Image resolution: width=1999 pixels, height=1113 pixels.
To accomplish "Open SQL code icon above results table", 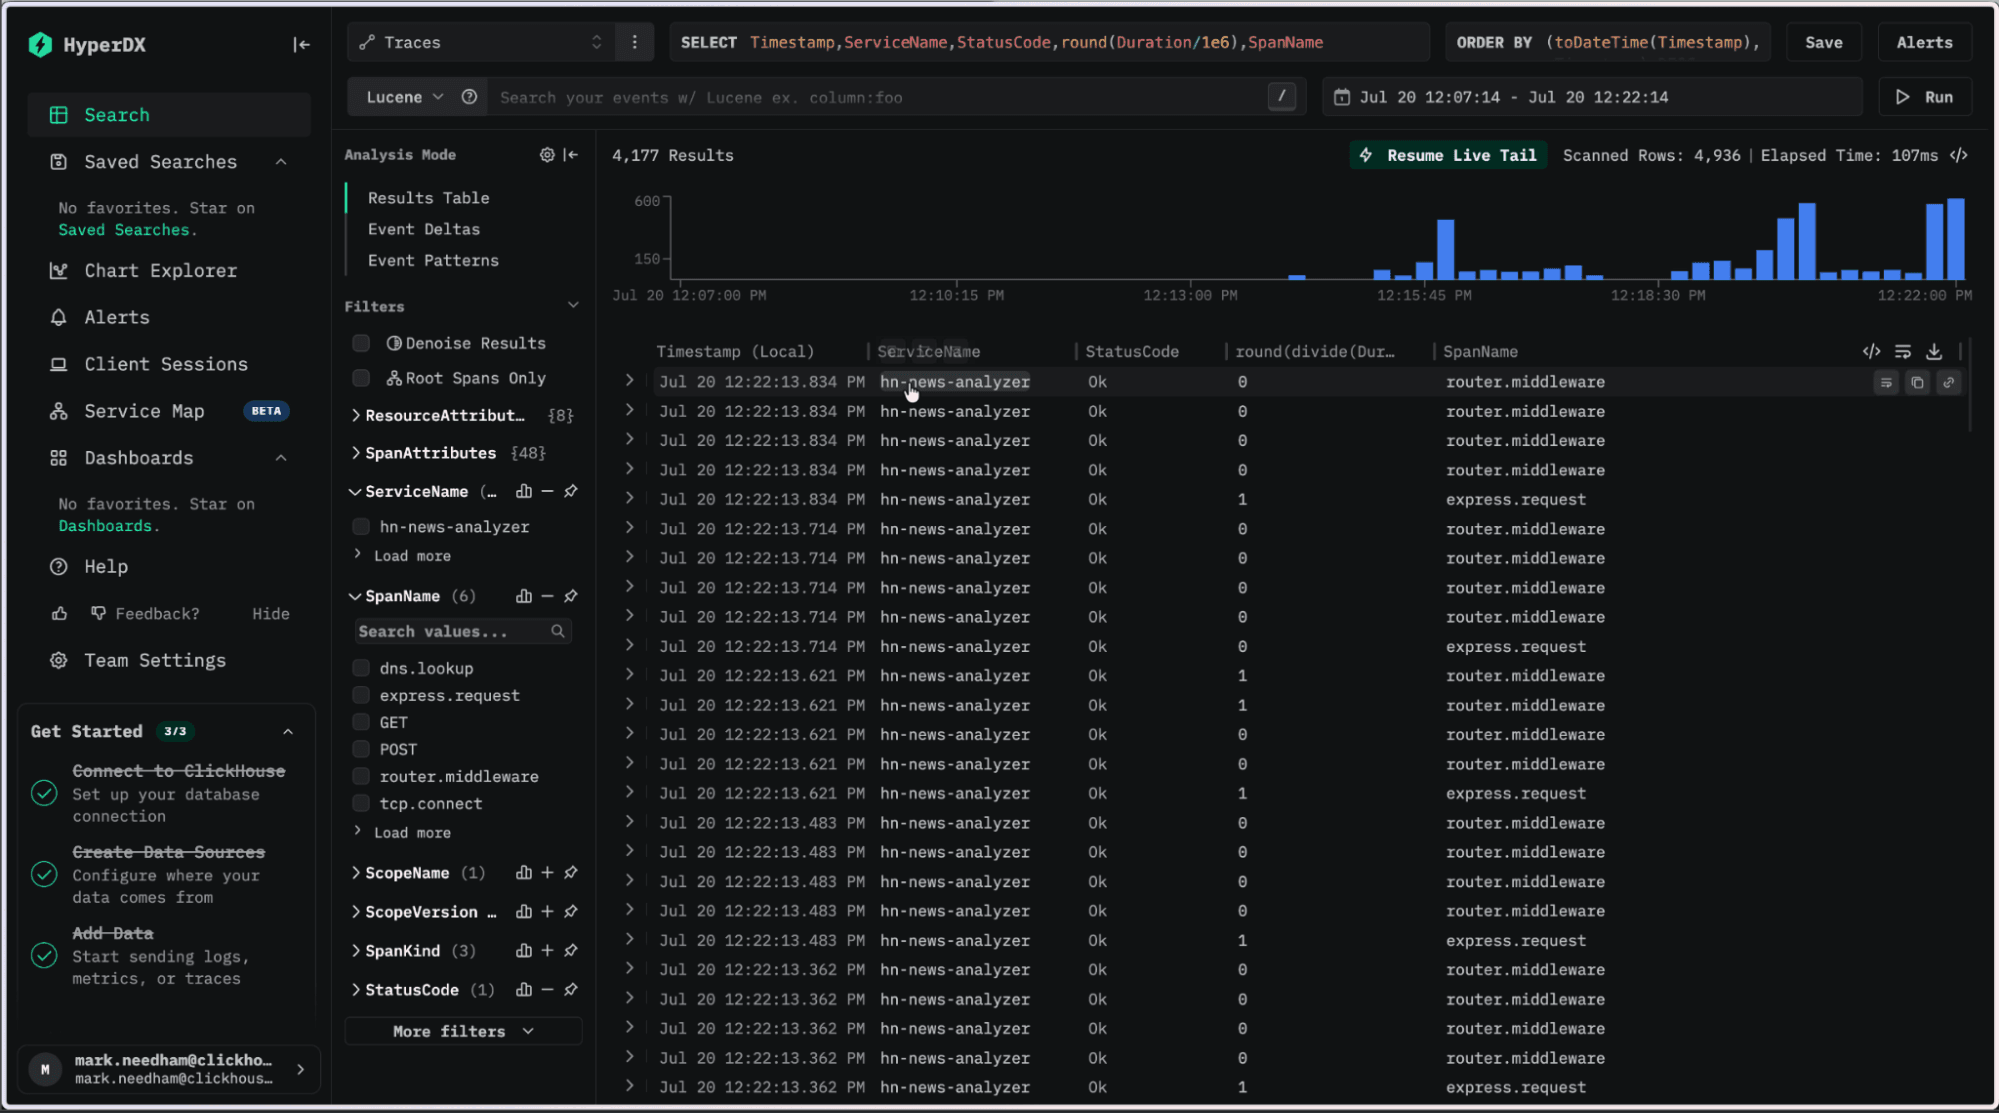I will pos(1871,351).
